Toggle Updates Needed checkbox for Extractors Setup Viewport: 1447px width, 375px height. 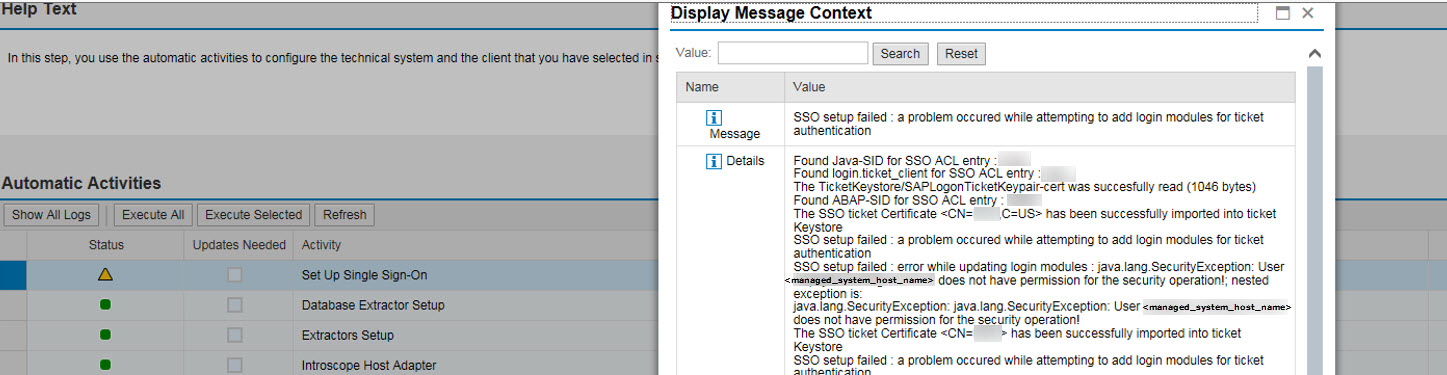(234, 335)
